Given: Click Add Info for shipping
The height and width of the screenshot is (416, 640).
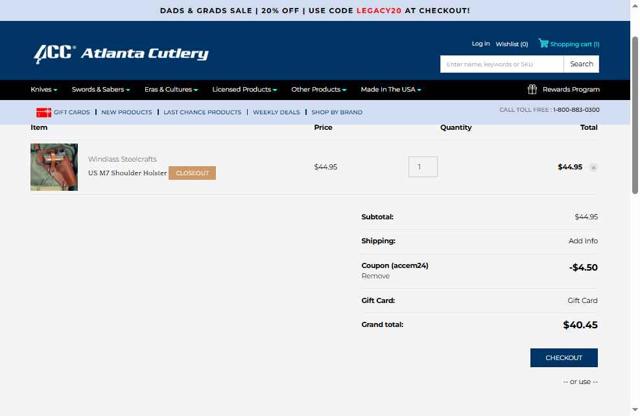Looking at the screenshot, I should pos(583,241).
